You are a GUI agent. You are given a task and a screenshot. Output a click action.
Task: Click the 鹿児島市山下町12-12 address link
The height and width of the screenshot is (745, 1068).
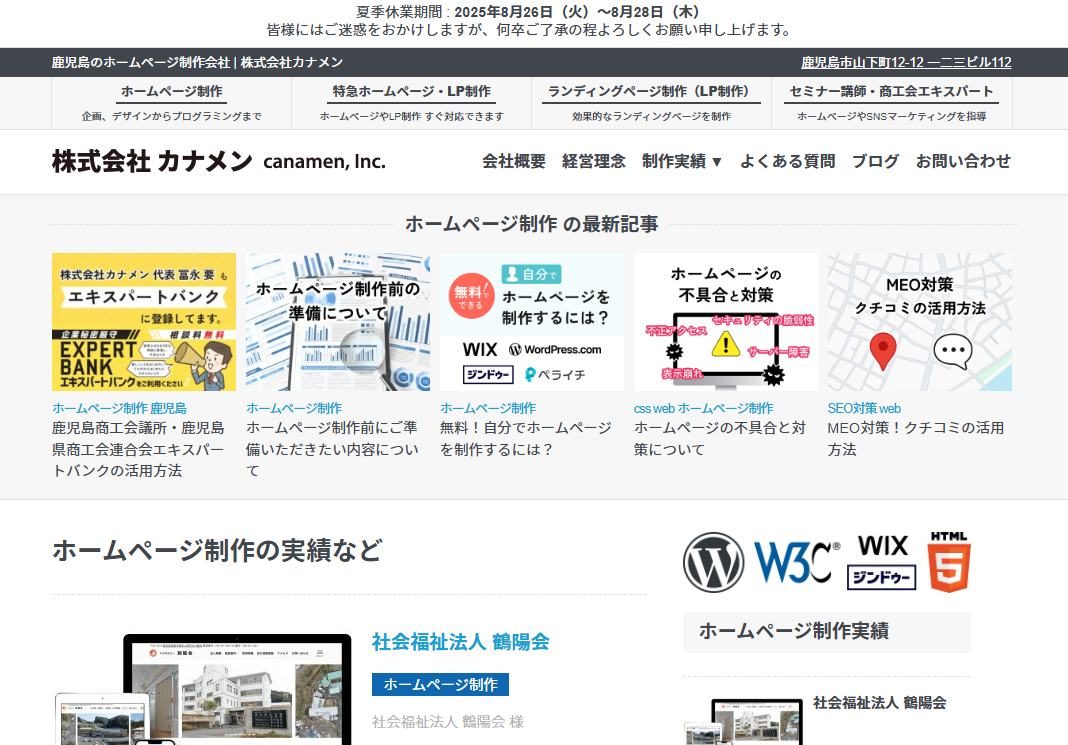pos(905,62)
